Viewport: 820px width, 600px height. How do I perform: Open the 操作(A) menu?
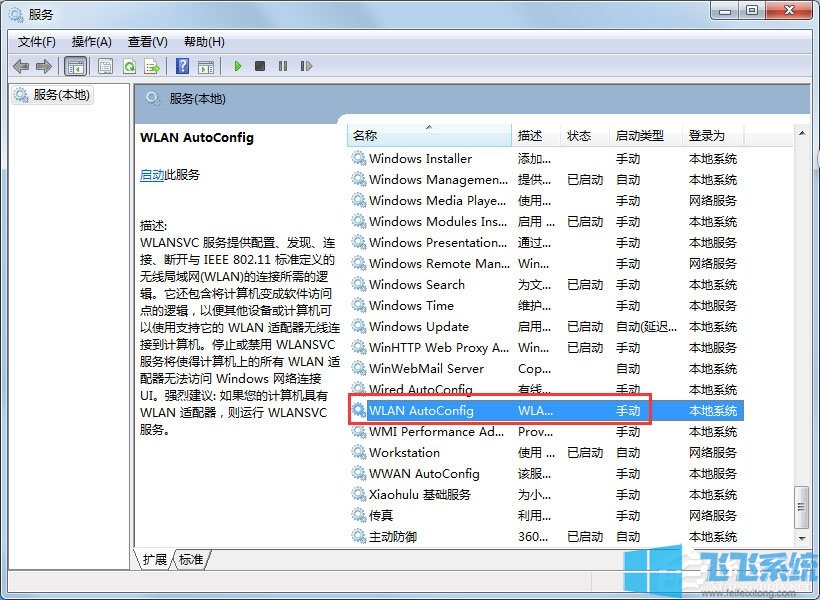coord(91,41)
